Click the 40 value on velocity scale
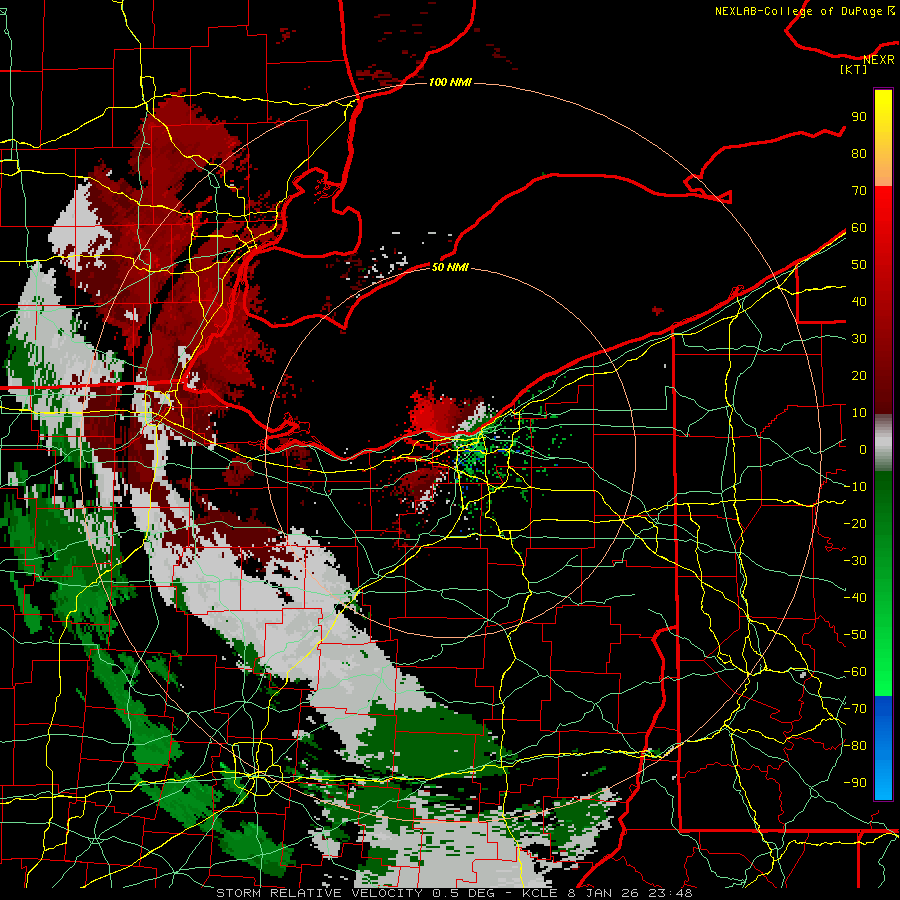The width and height of the screenshot is (900, 900). click(859, 301)
